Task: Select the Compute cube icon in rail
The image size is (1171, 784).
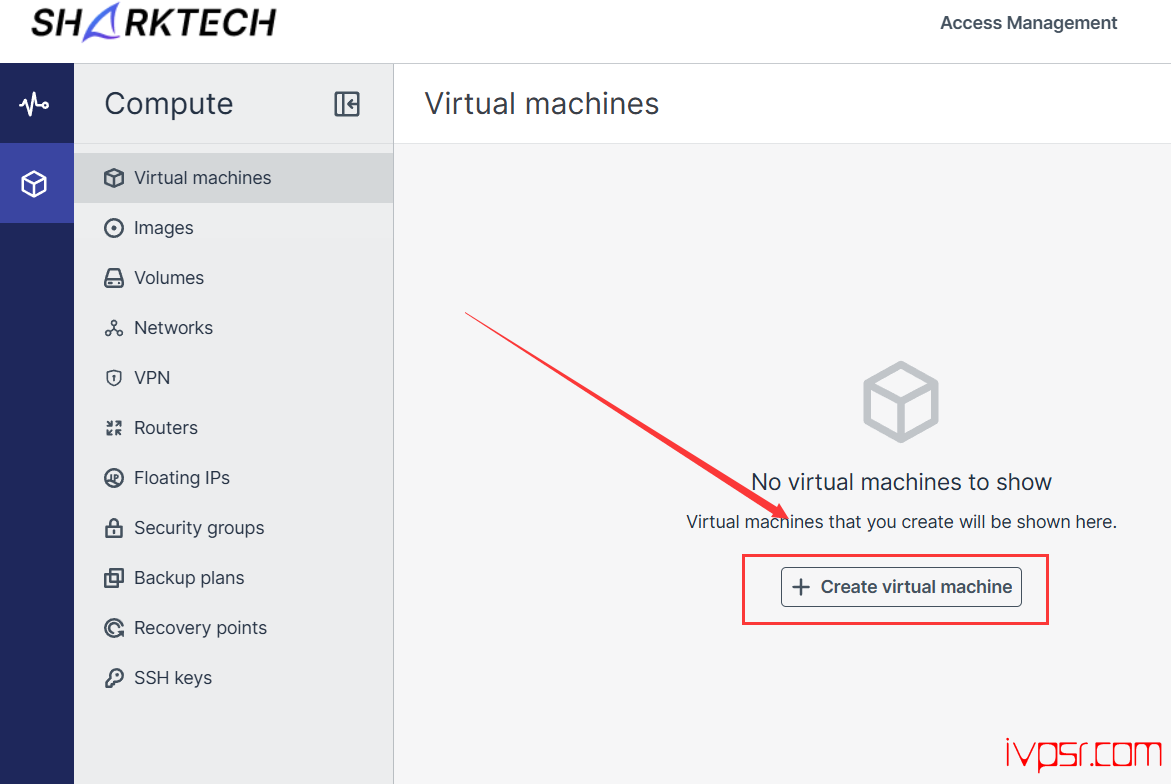Action: point(34,184)
